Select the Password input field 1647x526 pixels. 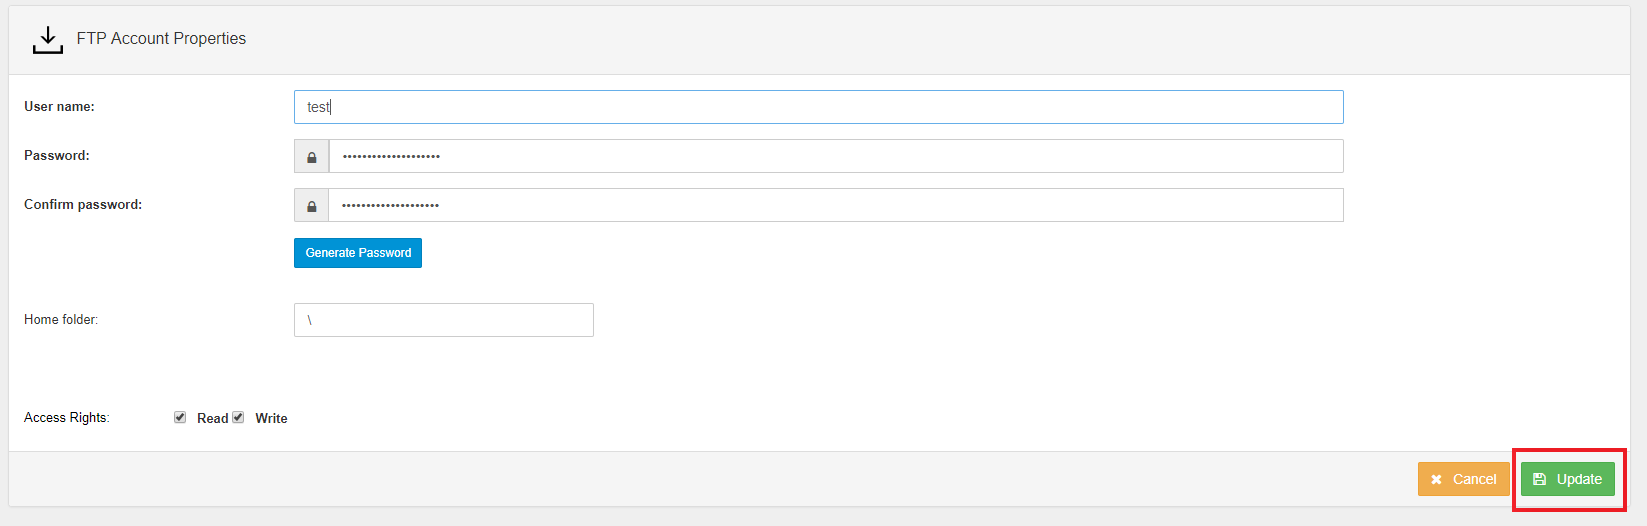tap(836, 156)
